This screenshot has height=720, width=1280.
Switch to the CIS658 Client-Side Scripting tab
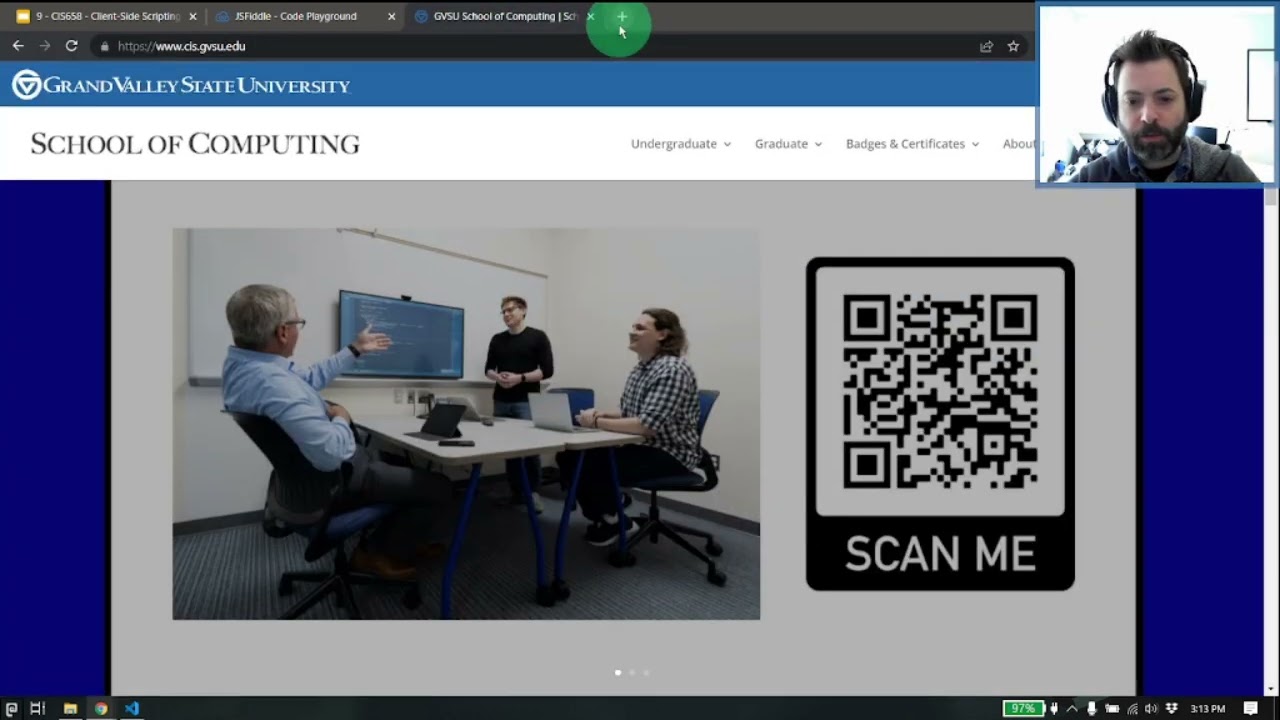[x=106, y=17]
